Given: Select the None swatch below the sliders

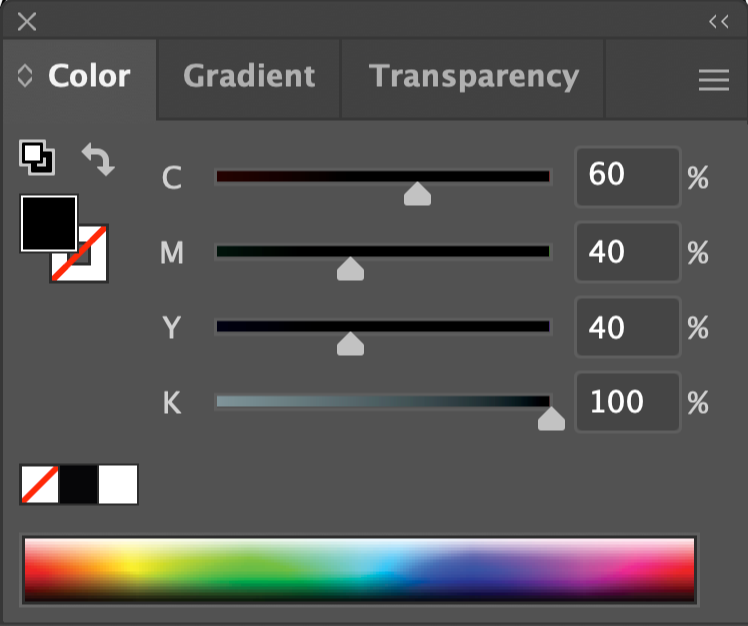Looking at the screenshot, I should (x=40, y=485).
